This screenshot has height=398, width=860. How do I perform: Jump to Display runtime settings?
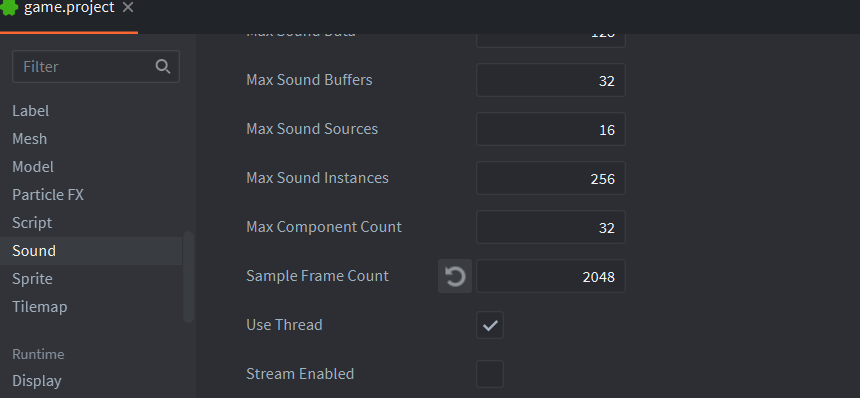tap(37, 380)
